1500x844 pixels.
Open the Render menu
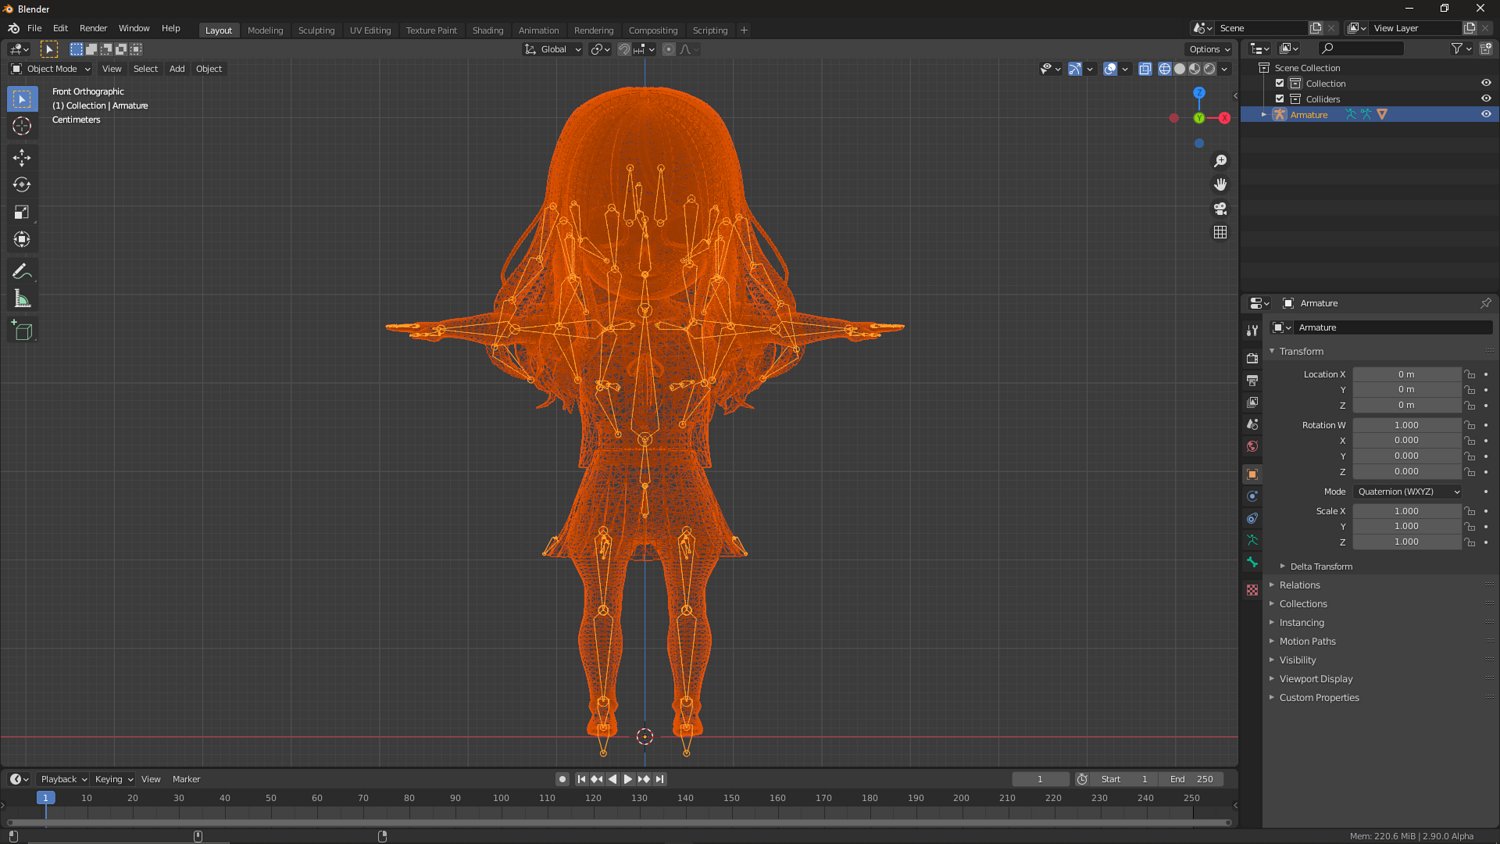click(x=93, y=28)
